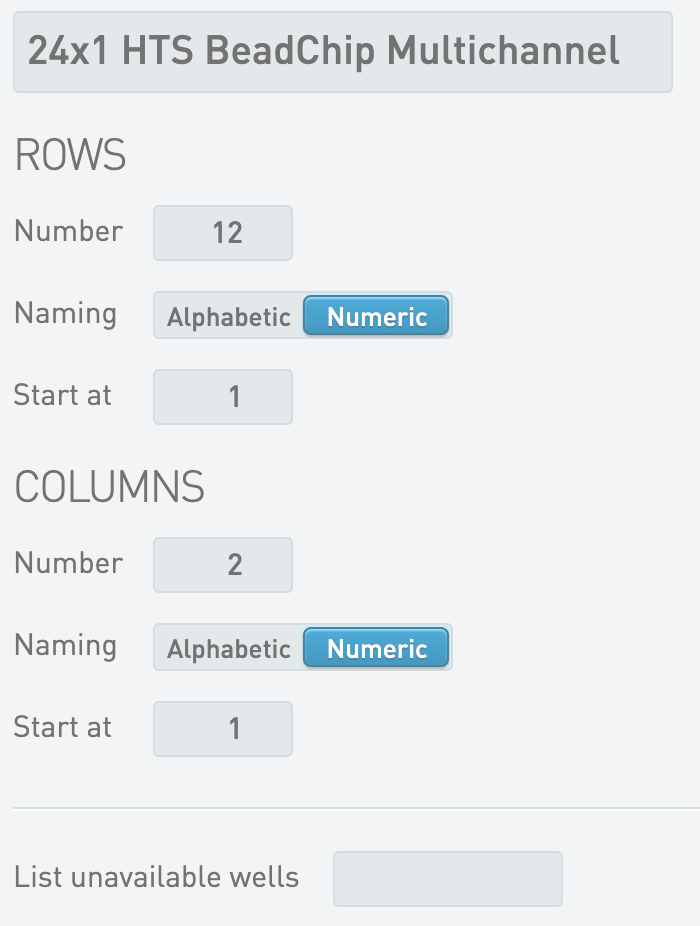Click the Naming label under ROWS
700x926 pixels.
pos(65,314)
